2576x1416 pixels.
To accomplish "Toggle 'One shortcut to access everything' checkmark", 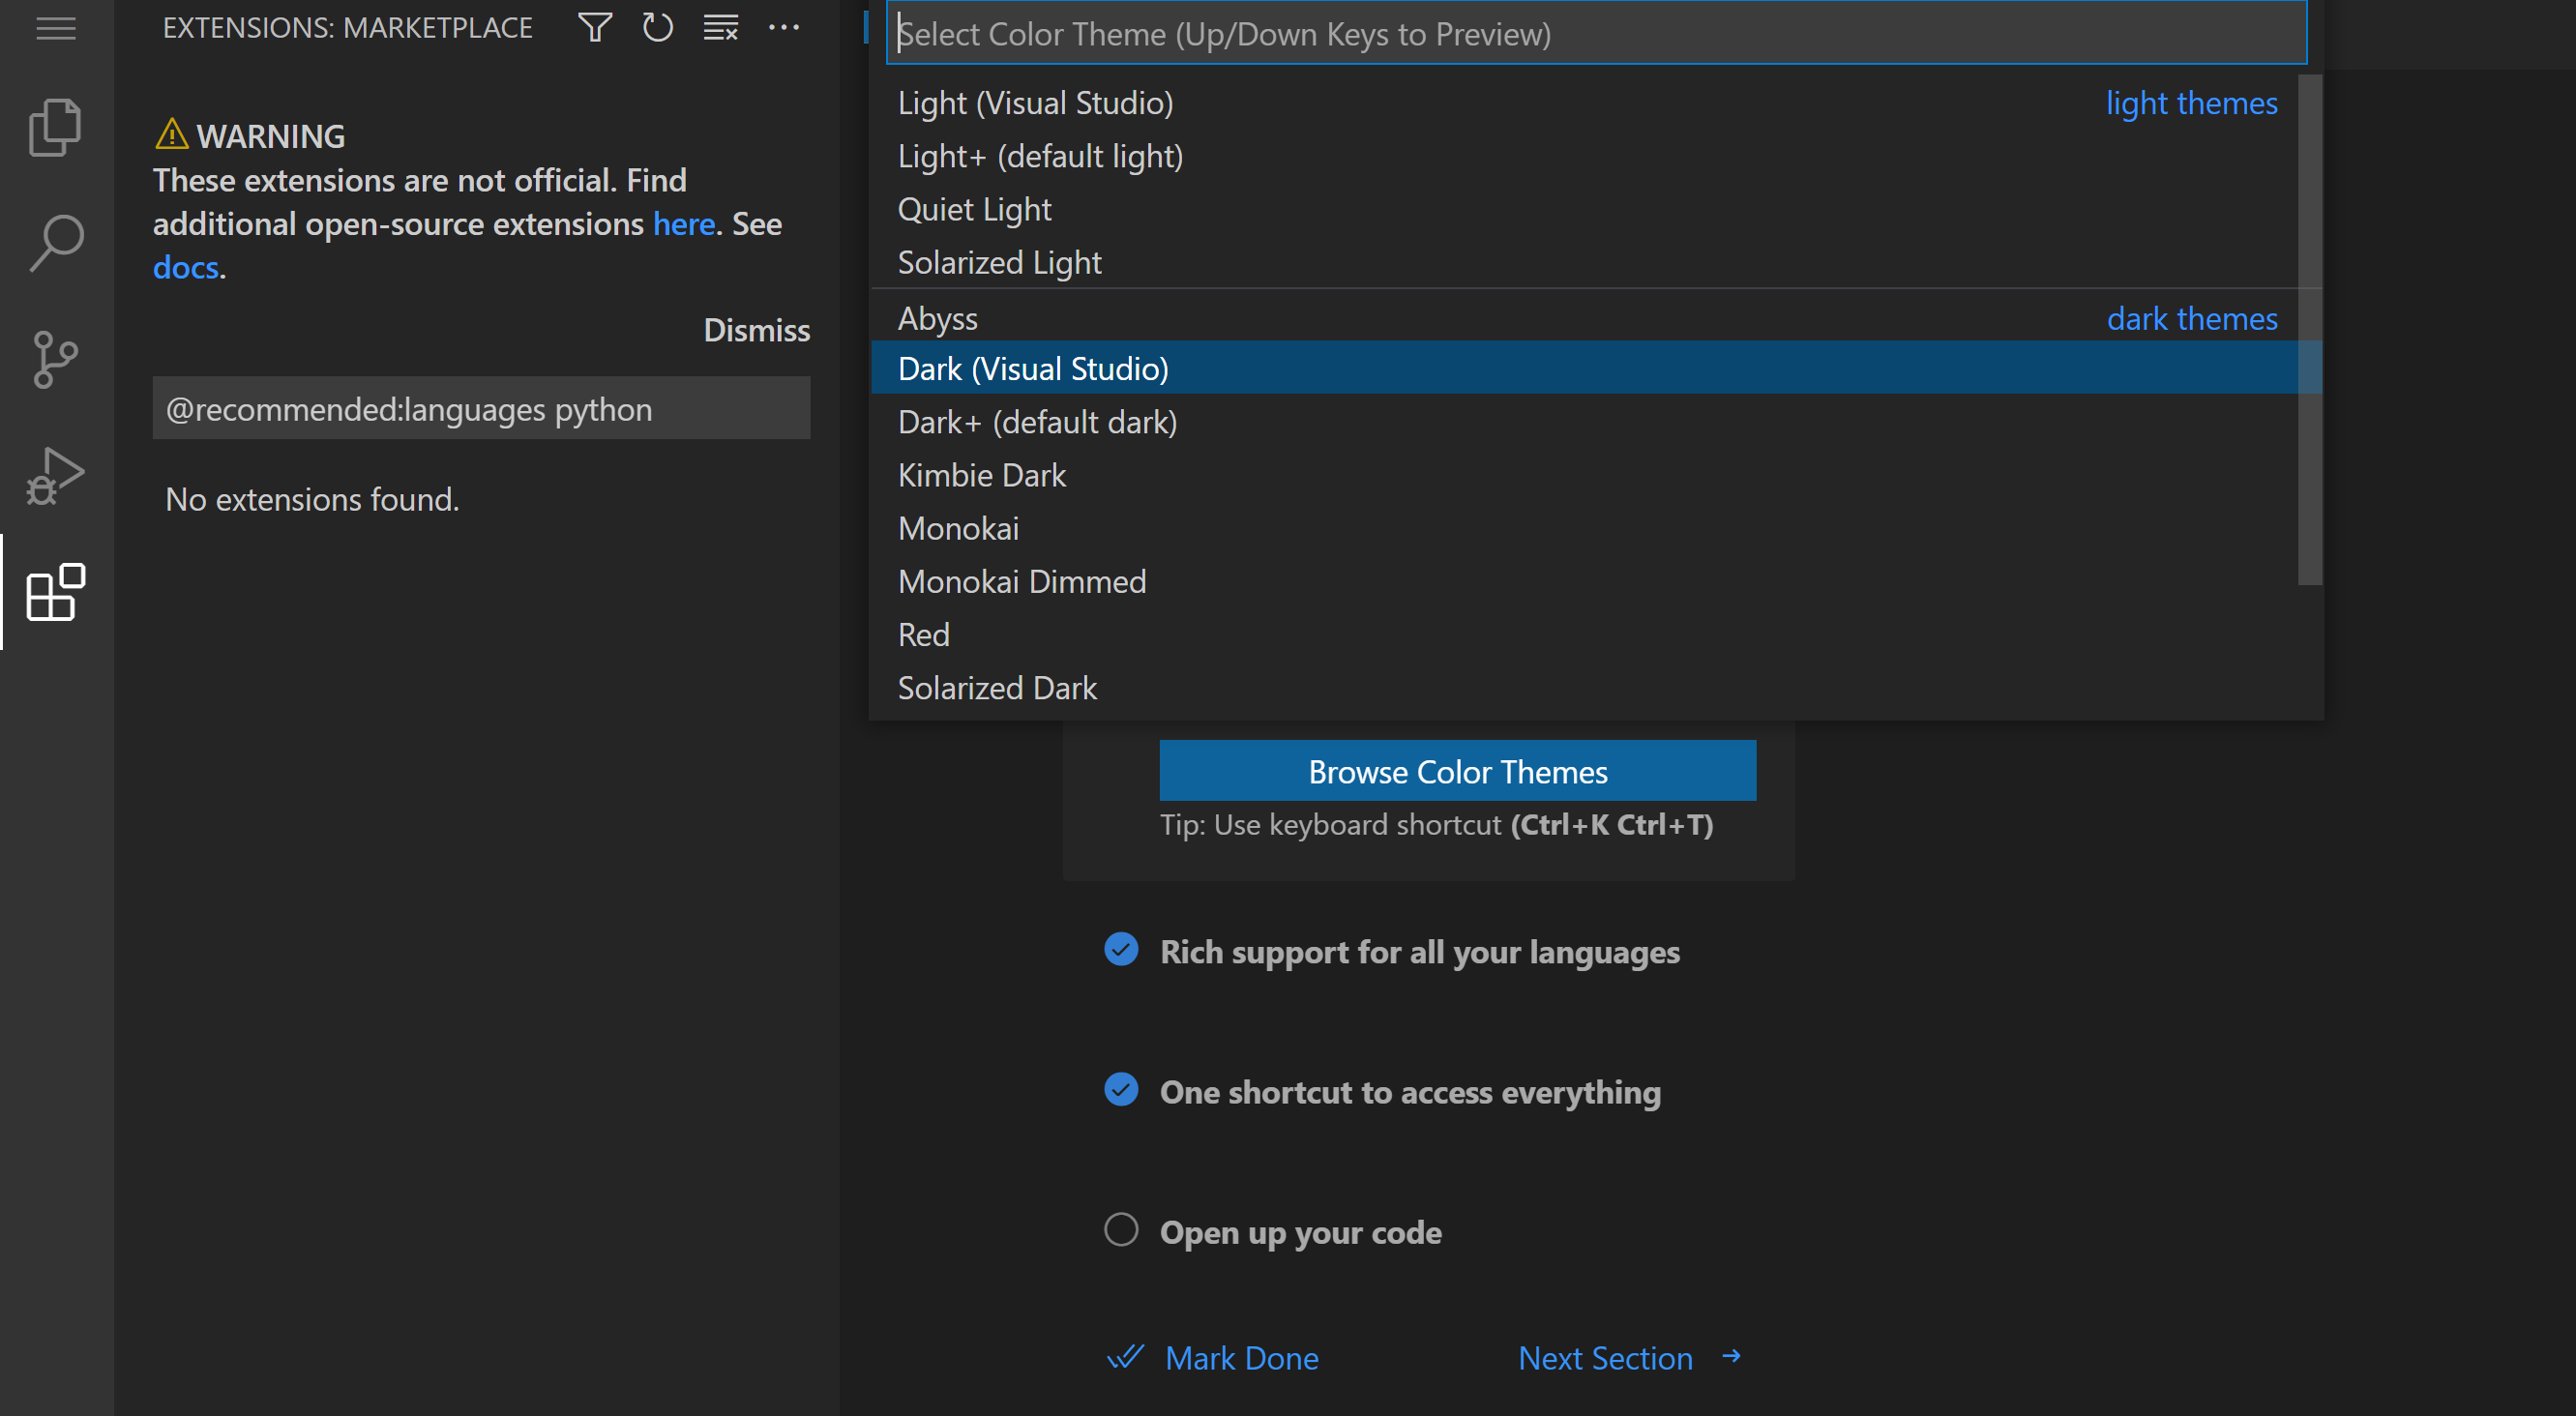I will [1121, 1089].
